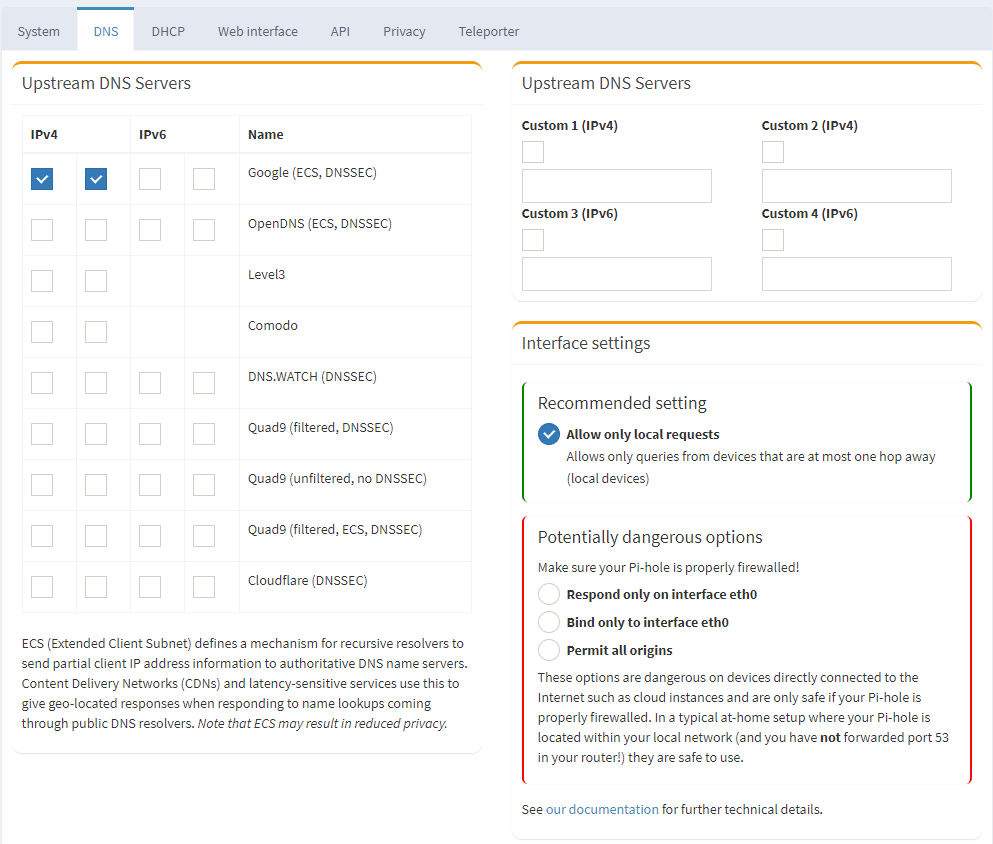Click the 'Interface settings' heading
The width and height of the screenshot is (993, 844).
586,343
